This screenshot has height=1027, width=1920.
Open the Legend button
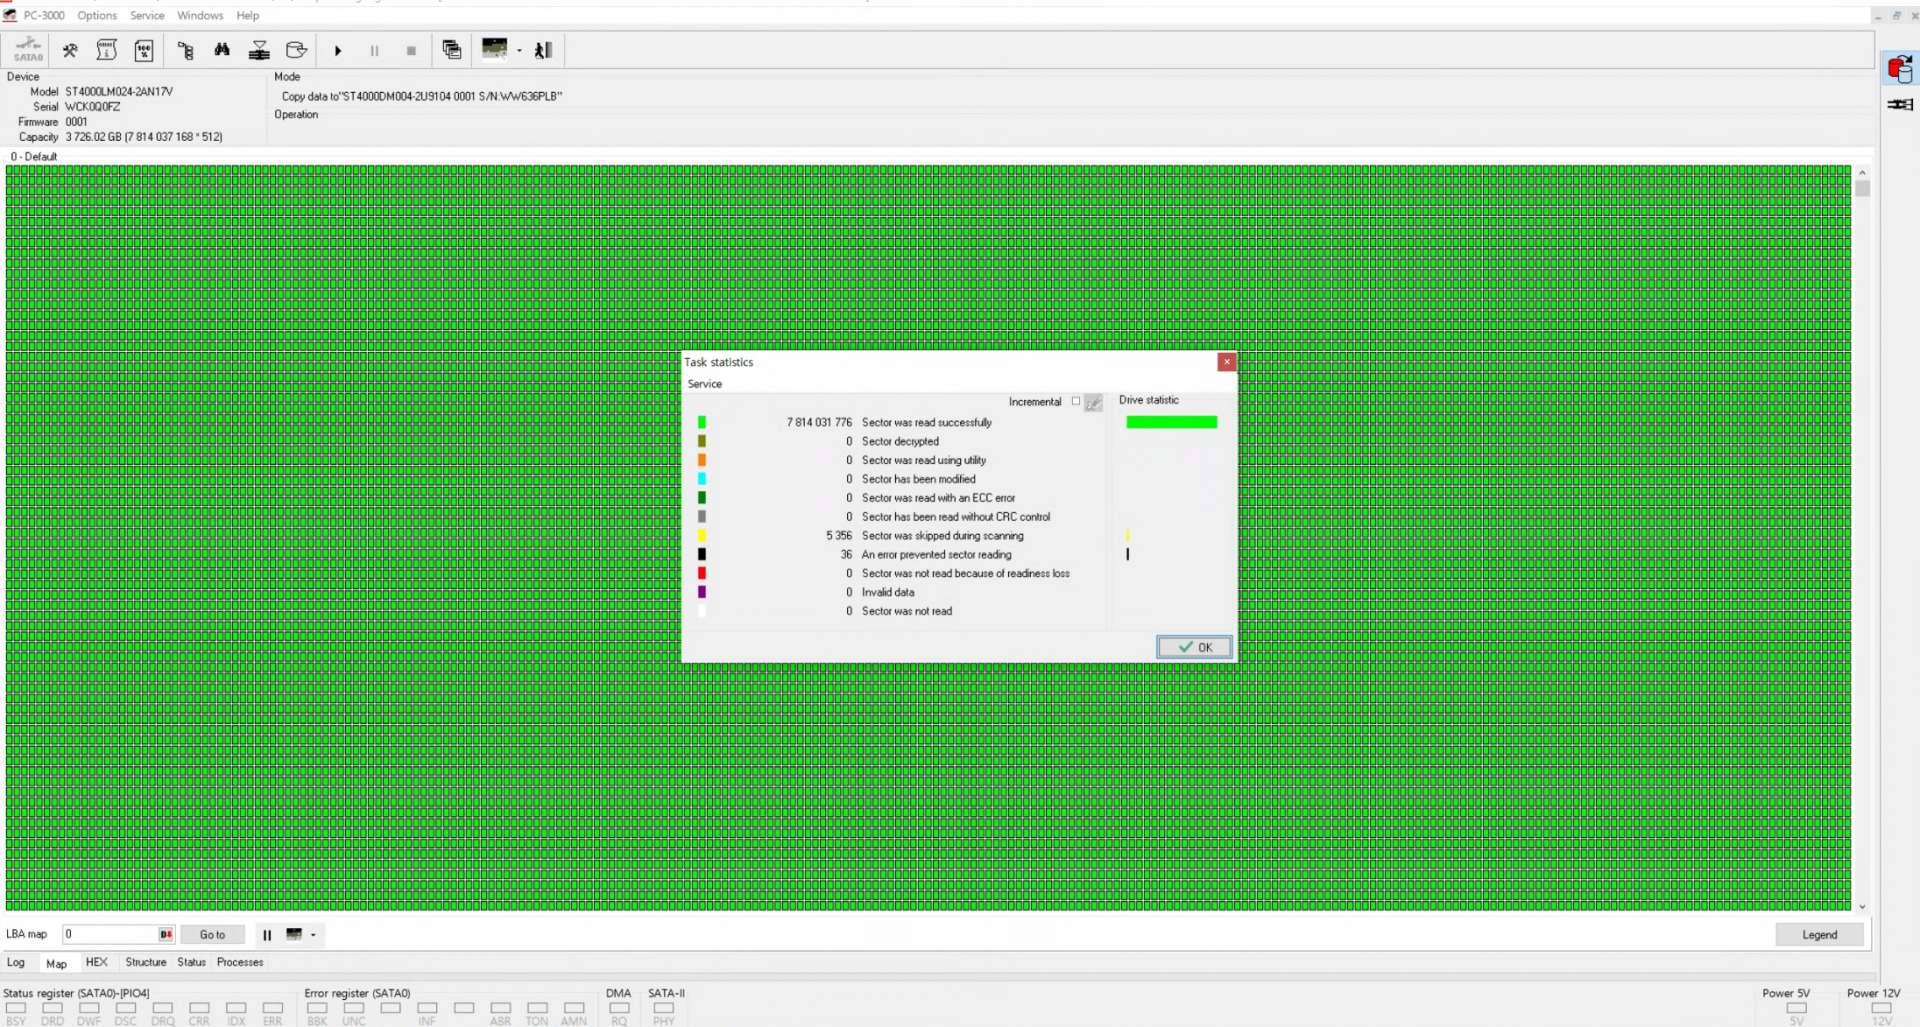coord(1819,935)
